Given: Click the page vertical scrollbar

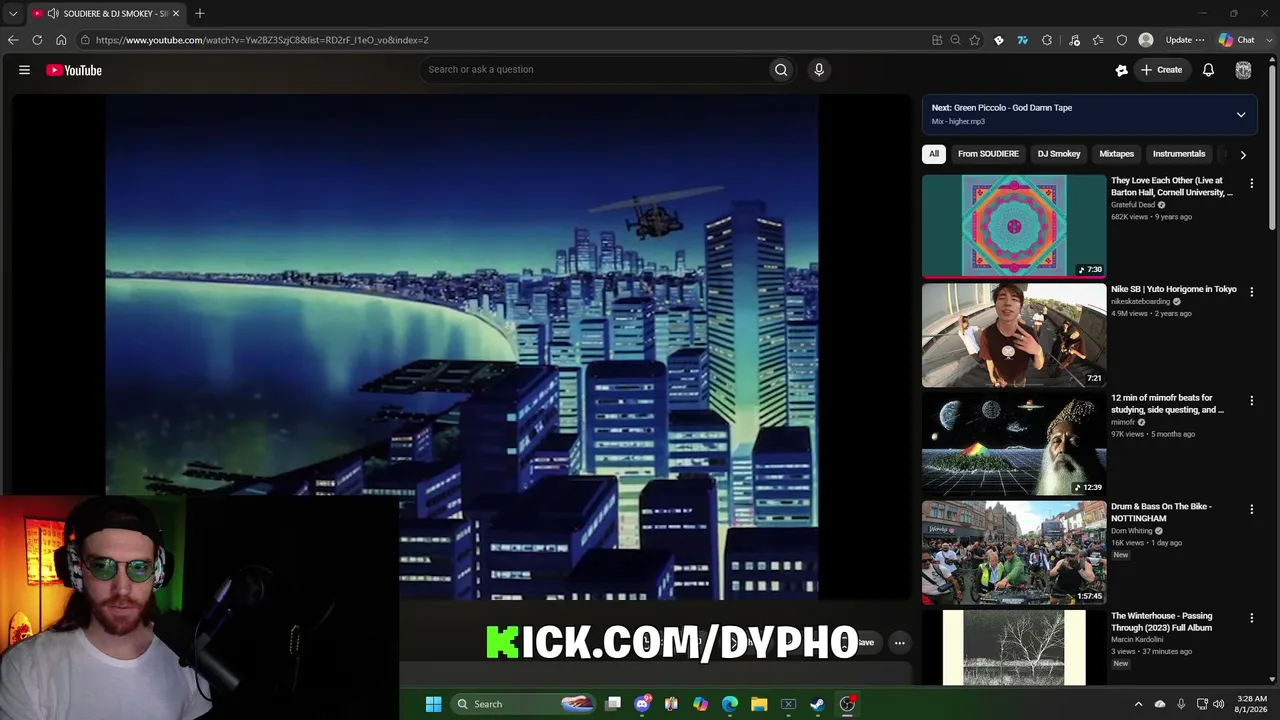Looking at the screenshot, I should tap(1273, 148).
